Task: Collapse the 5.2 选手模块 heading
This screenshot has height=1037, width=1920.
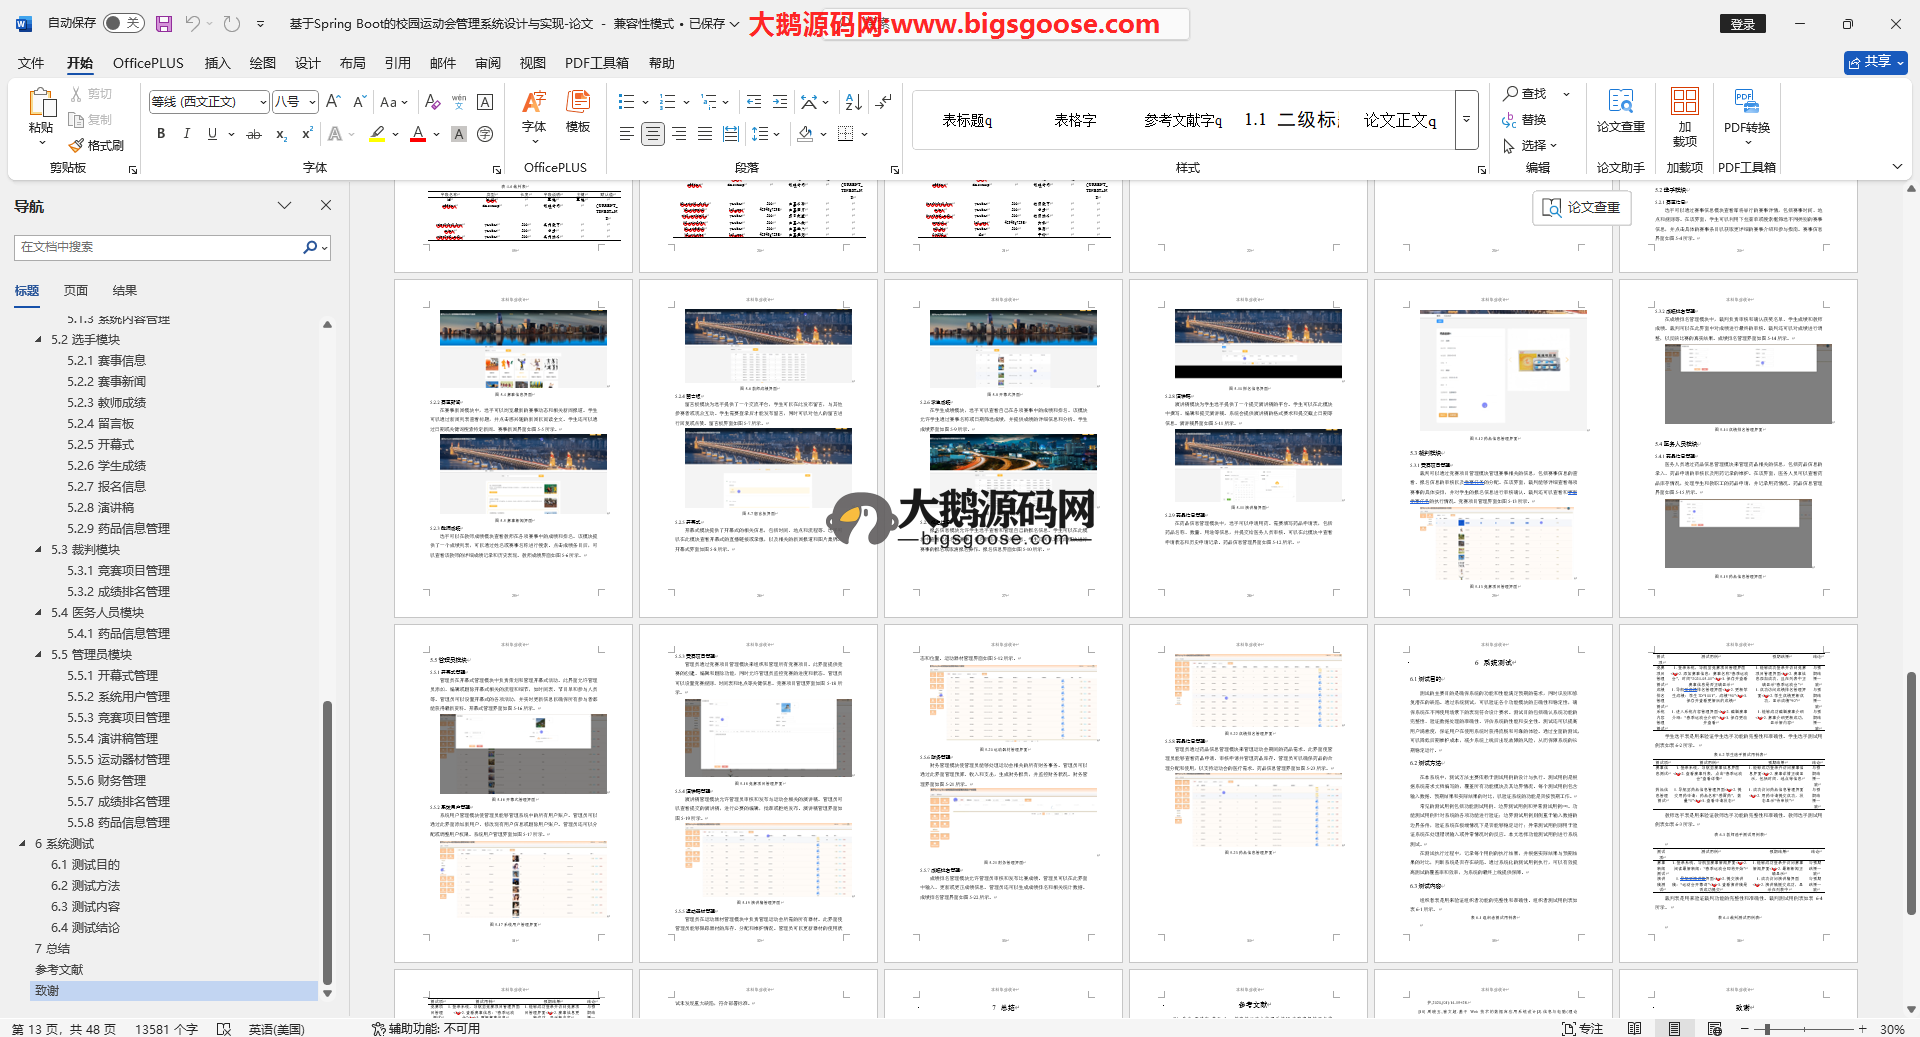Action: [39, 340]
